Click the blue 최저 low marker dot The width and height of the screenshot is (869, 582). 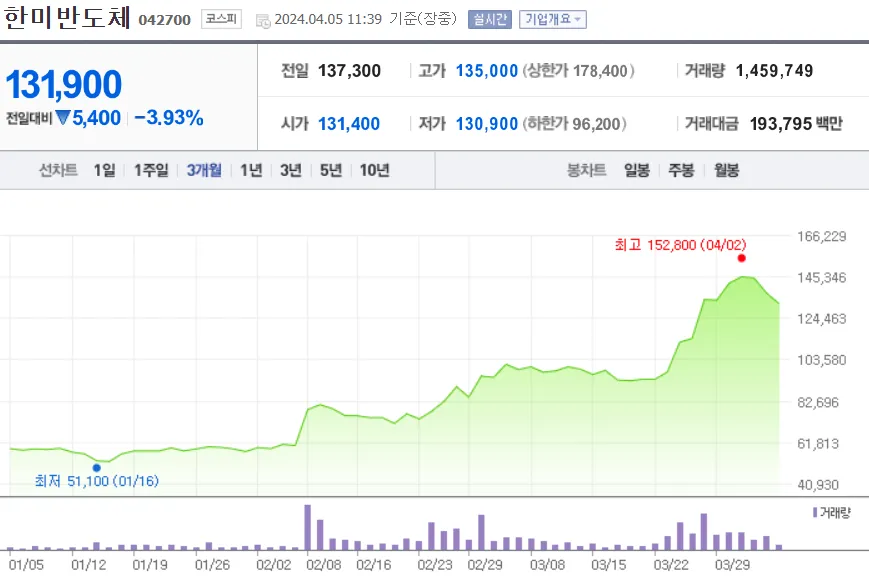pos(96,468)
